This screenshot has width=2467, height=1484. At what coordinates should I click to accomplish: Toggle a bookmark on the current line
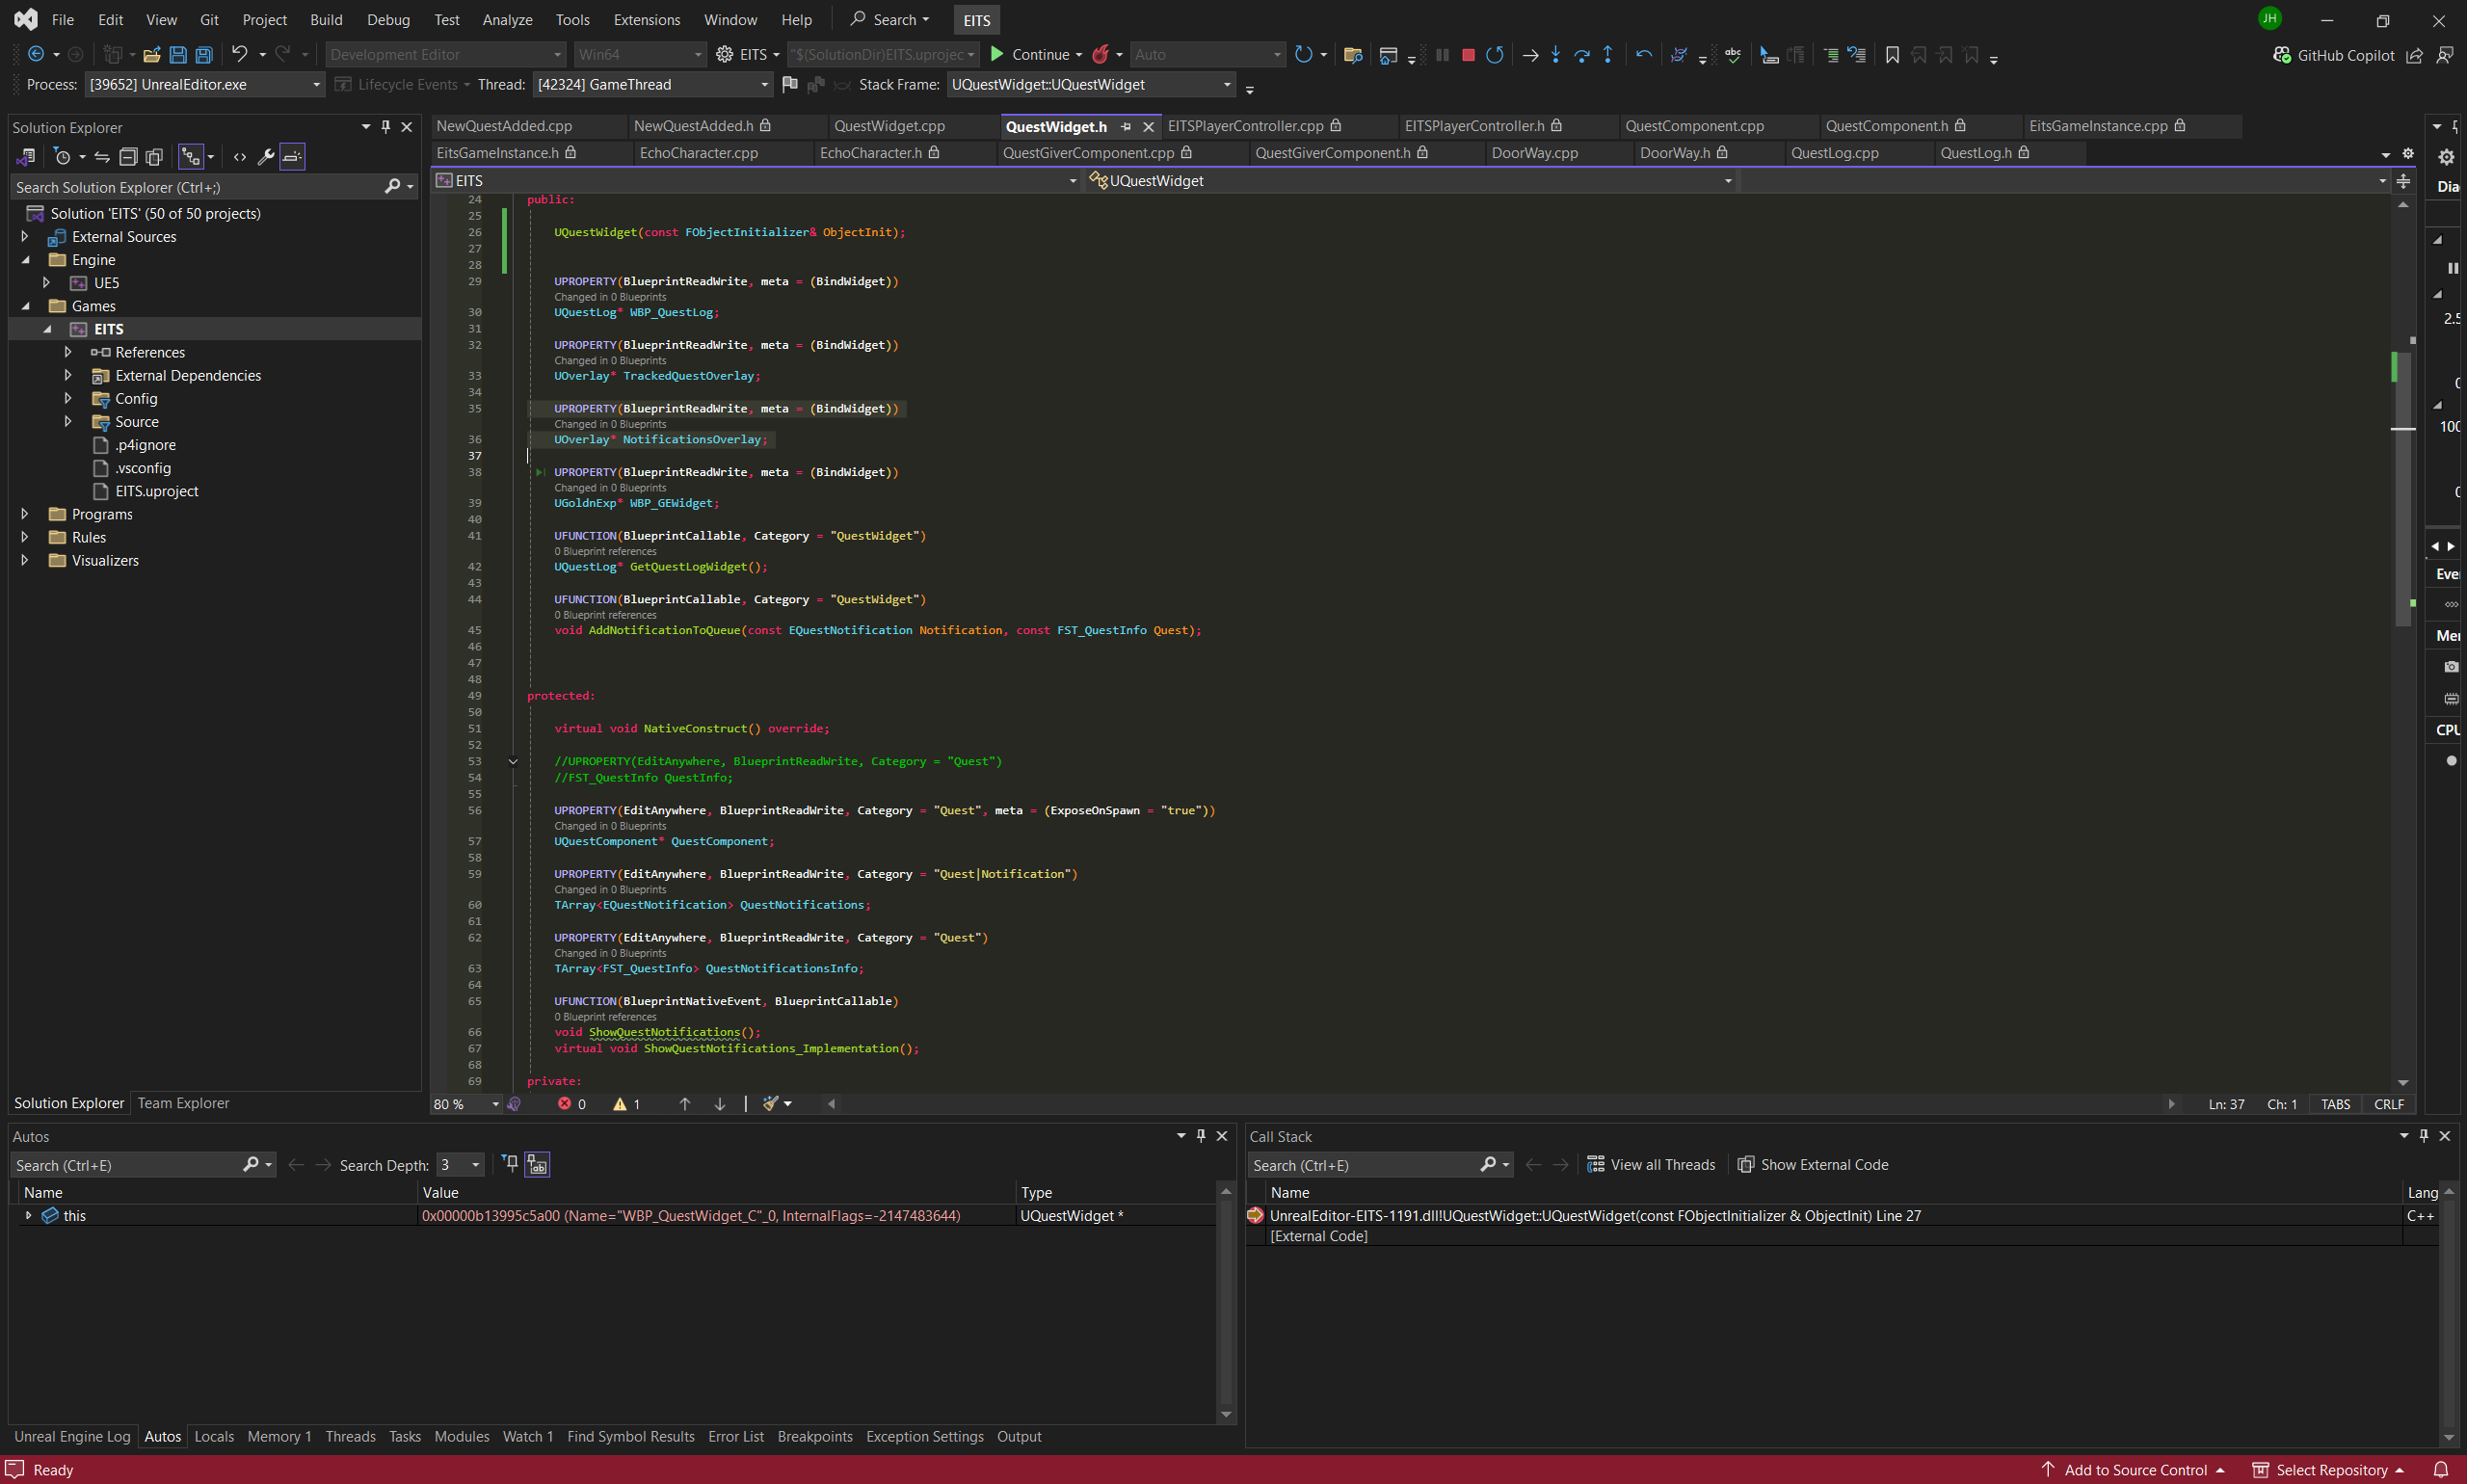(x=1892, y=55)
